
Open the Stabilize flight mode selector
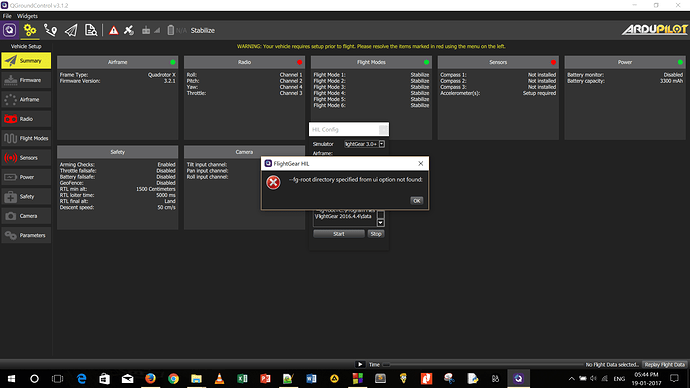(x=203, y=30)
